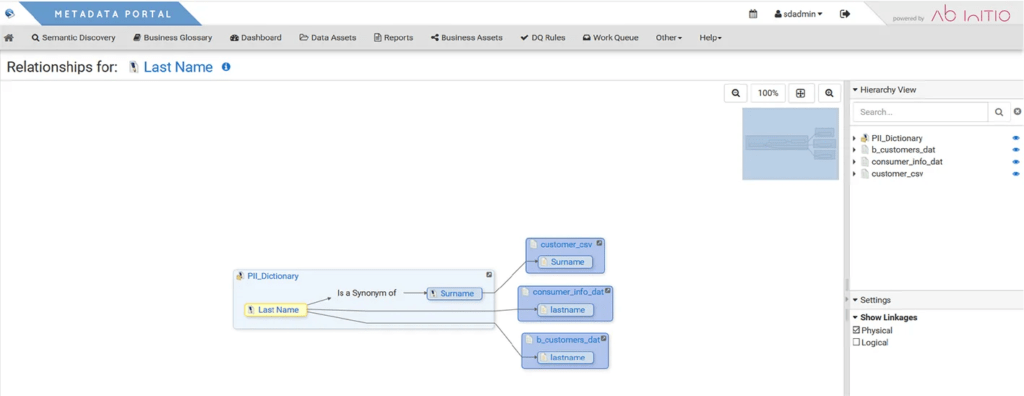The image size is (1024, 396).
Task: Click the minimap overview thumbnail
Action: click(x=790, y=144)
